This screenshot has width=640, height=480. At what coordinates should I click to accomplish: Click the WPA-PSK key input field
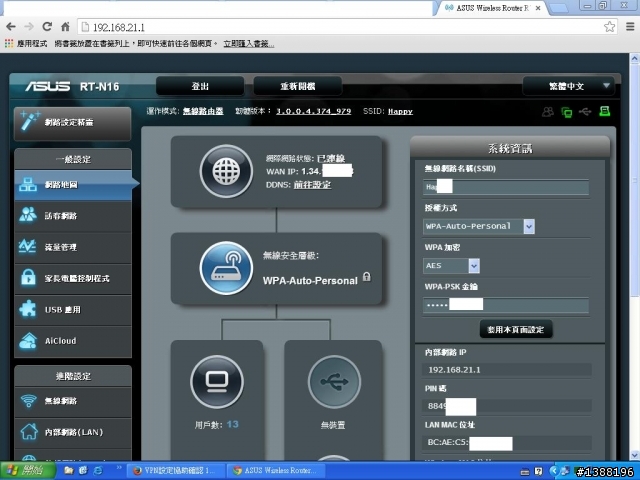(506, 305)
